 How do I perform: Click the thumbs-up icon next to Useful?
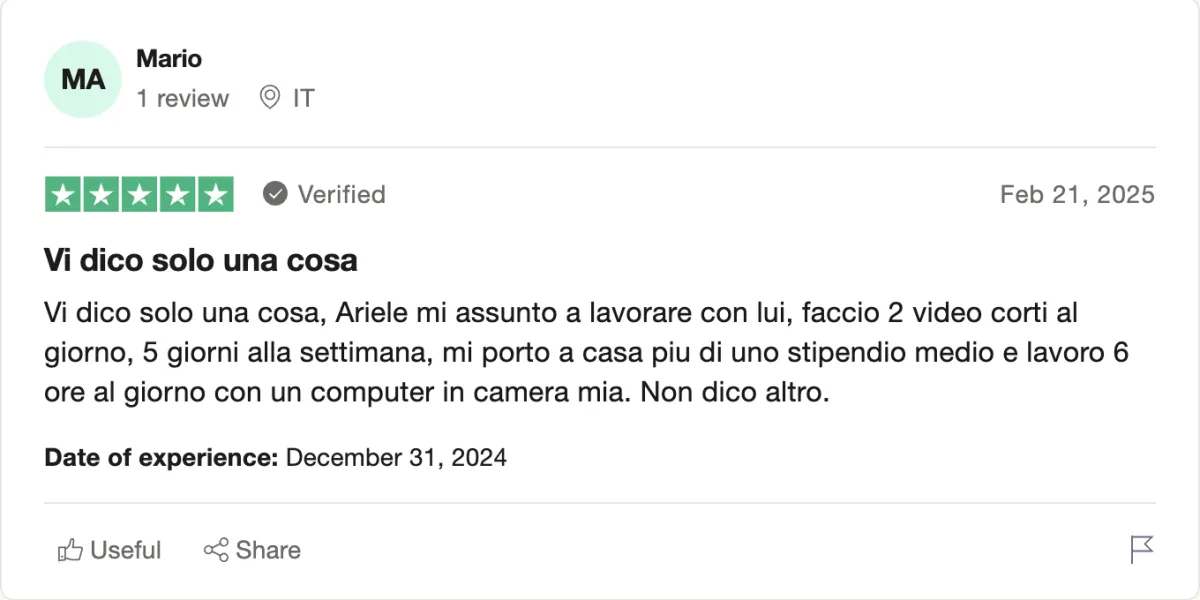click(x=70, y=550)
